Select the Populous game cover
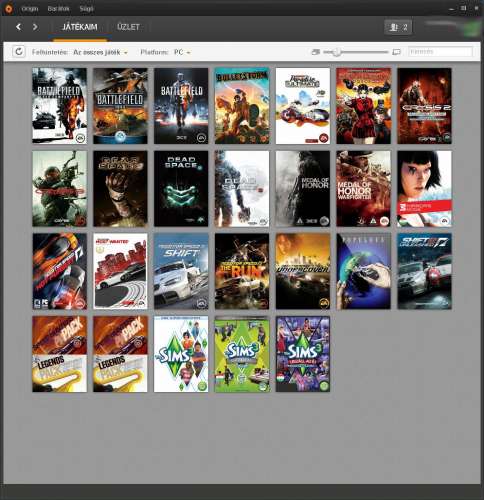484x500 pixels. (x=364, y=271)
